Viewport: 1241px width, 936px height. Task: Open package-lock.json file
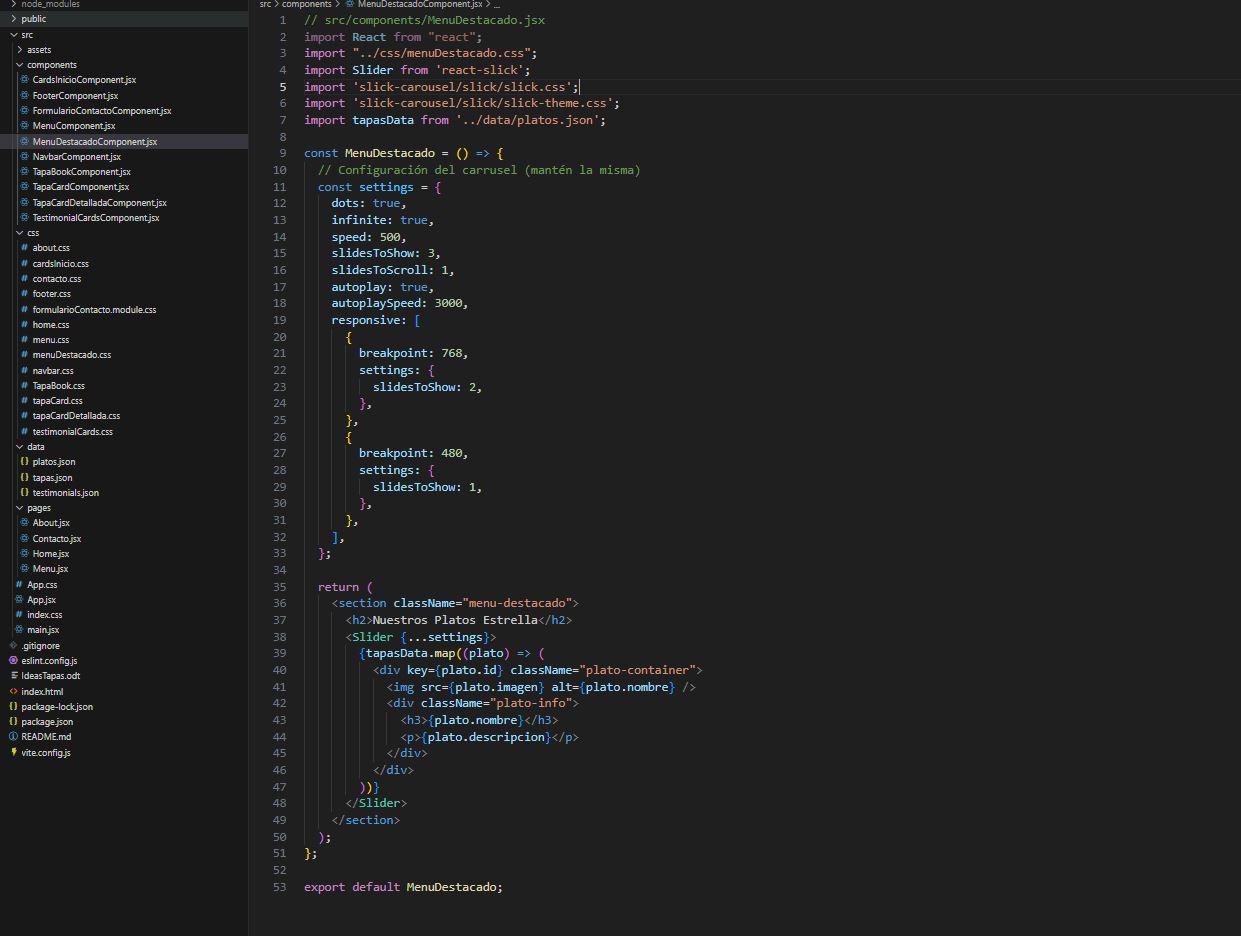[x=57, y=707]
